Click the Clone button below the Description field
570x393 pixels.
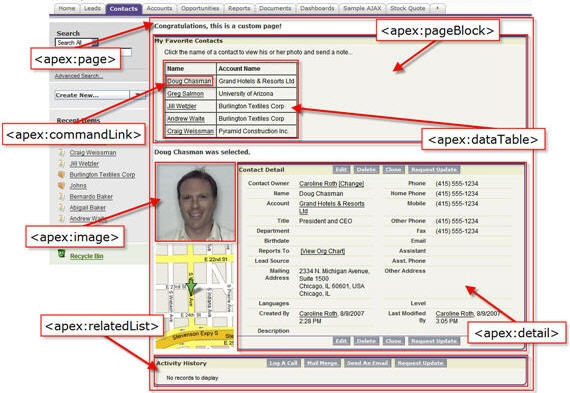(393, 341)
